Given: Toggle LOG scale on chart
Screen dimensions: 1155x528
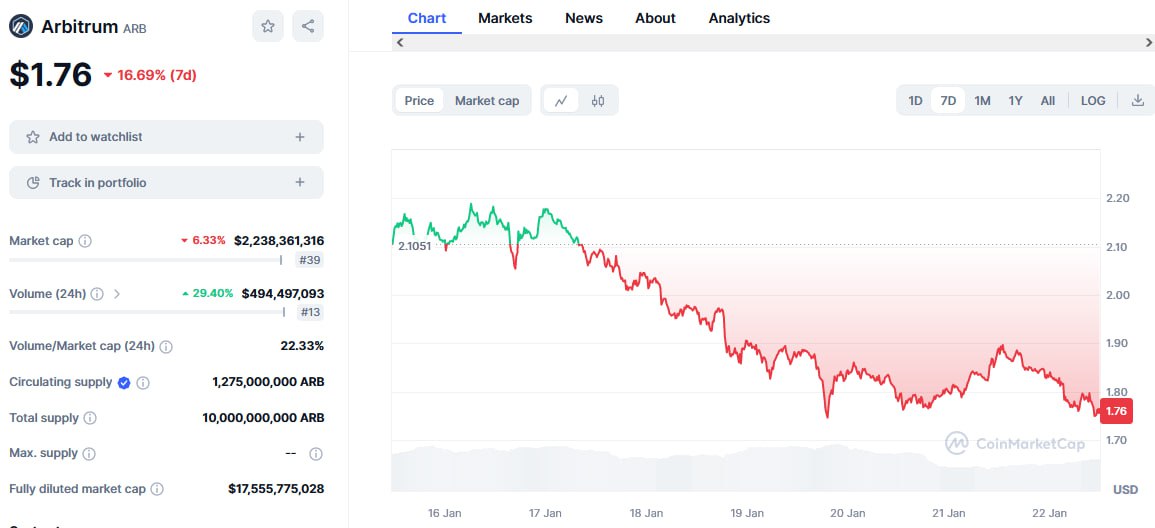Looking at the screenshot, I should (1093, 100).
